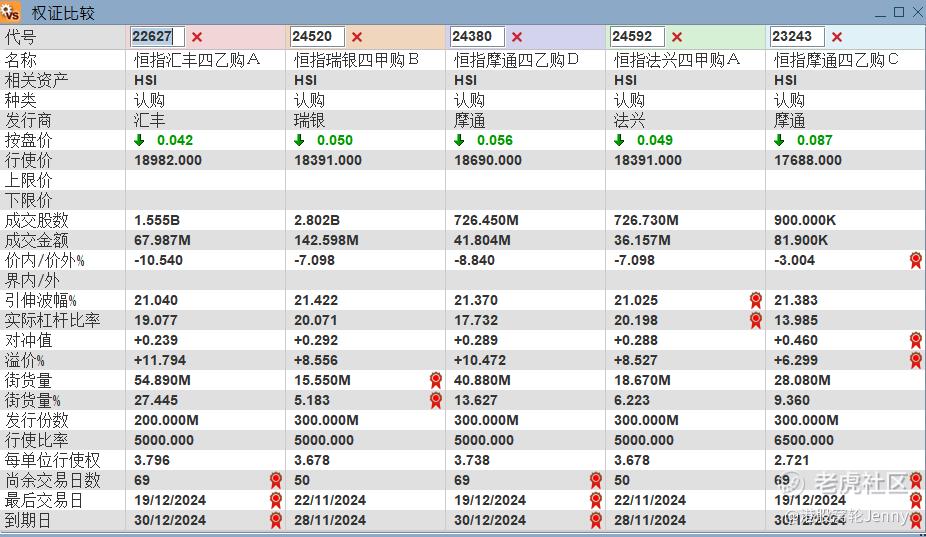Screen dimensions: 926x537
Task: Select warrant name 恒指汇丰四乙购A
Action: tap(197, 60)
